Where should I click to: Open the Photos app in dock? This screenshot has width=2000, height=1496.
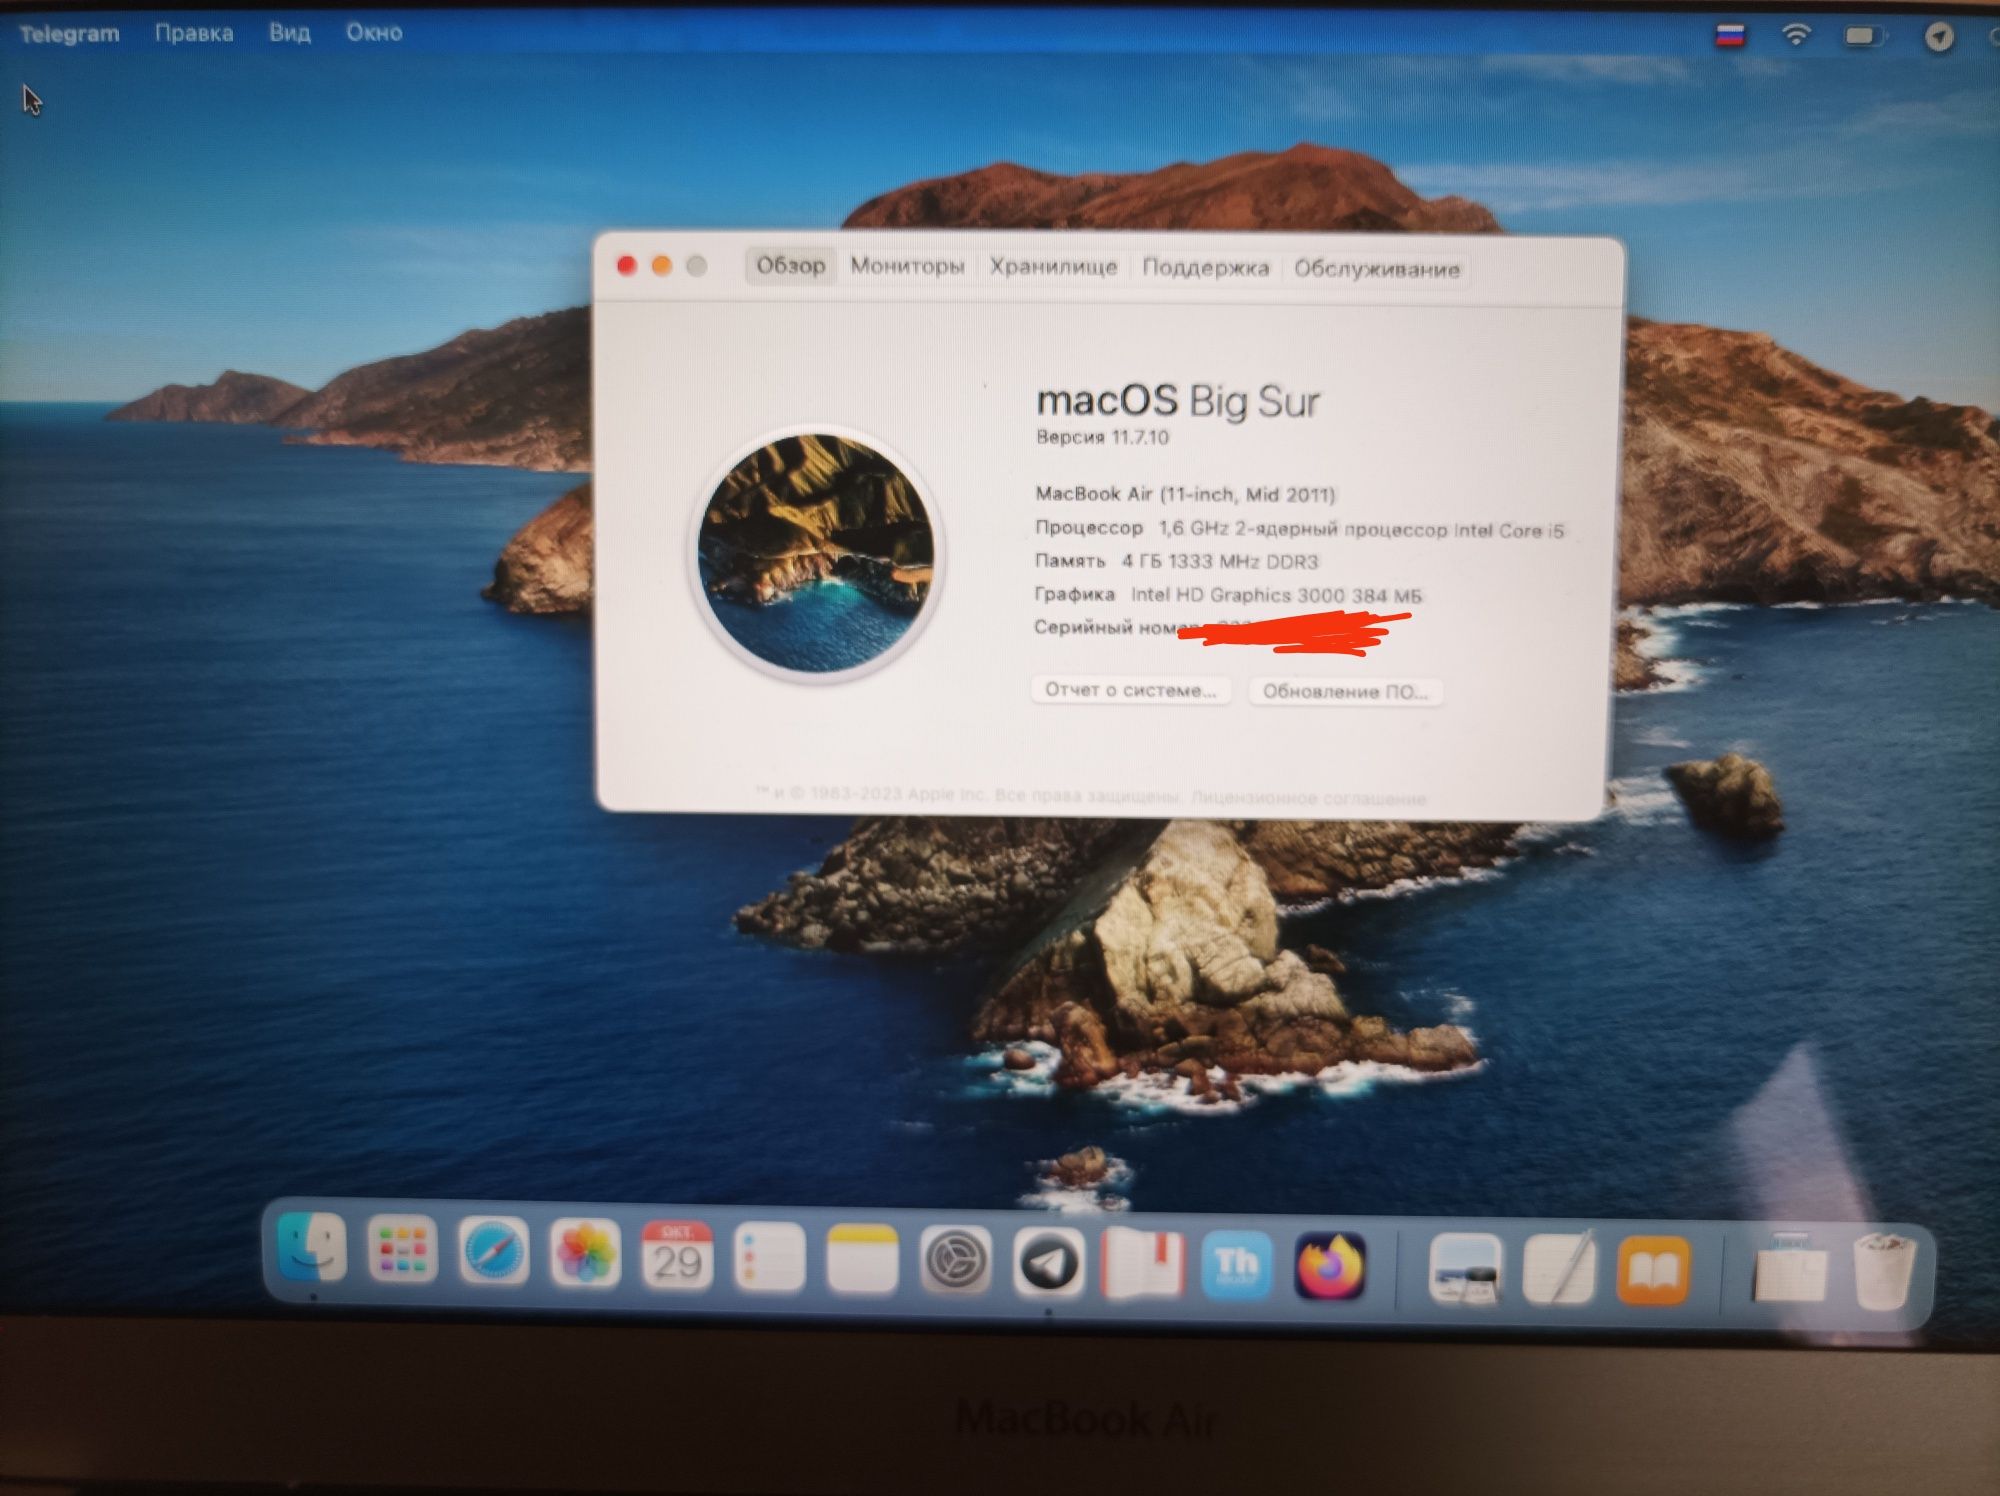pyautogui.click(x=585, y=1254)
